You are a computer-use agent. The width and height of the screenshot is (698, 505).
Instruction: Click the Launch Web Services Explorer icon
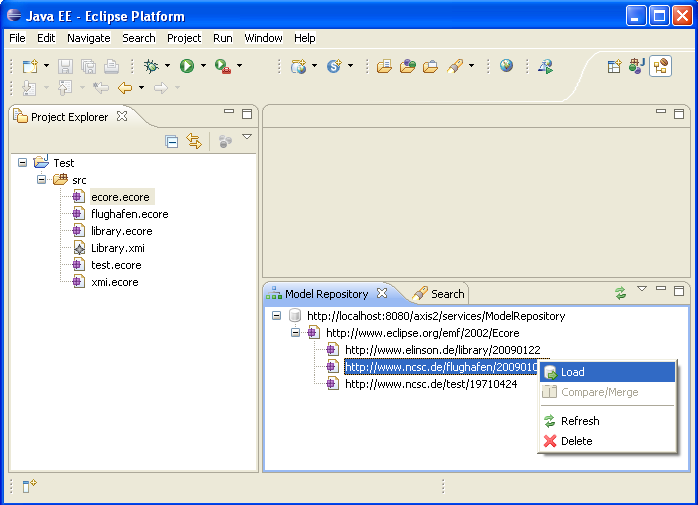pyautogui.click(x=545, y=66)
